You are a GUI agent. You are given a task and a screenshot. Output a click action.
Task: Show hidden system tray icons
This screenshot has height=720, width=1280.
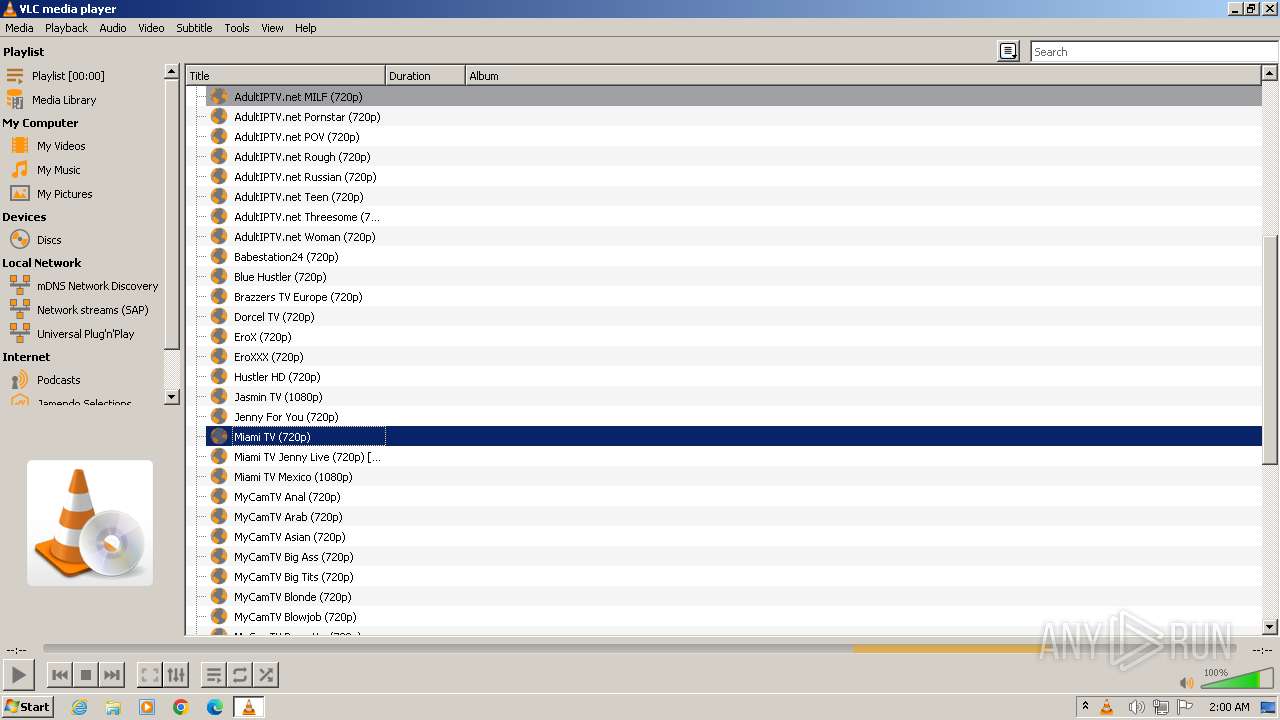click(1085, 707)
